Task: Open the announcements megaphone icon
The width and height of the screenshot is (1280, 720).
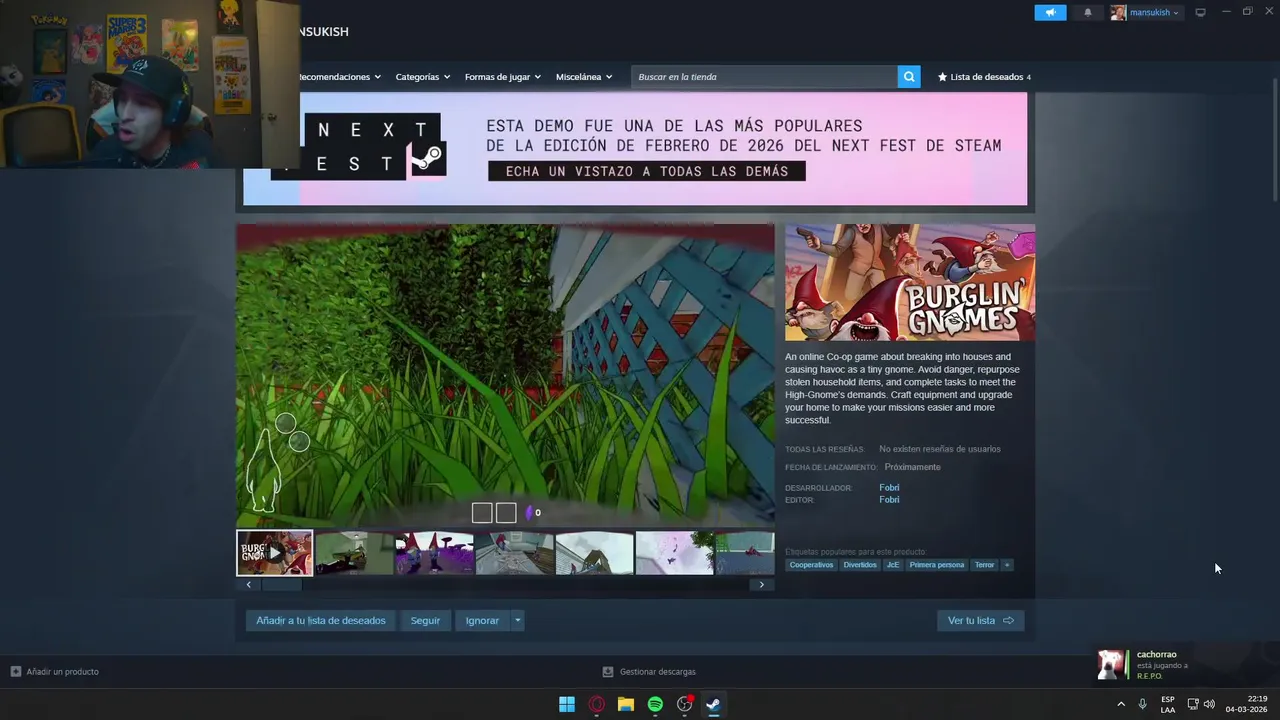Action: [x=1050, y=12]
